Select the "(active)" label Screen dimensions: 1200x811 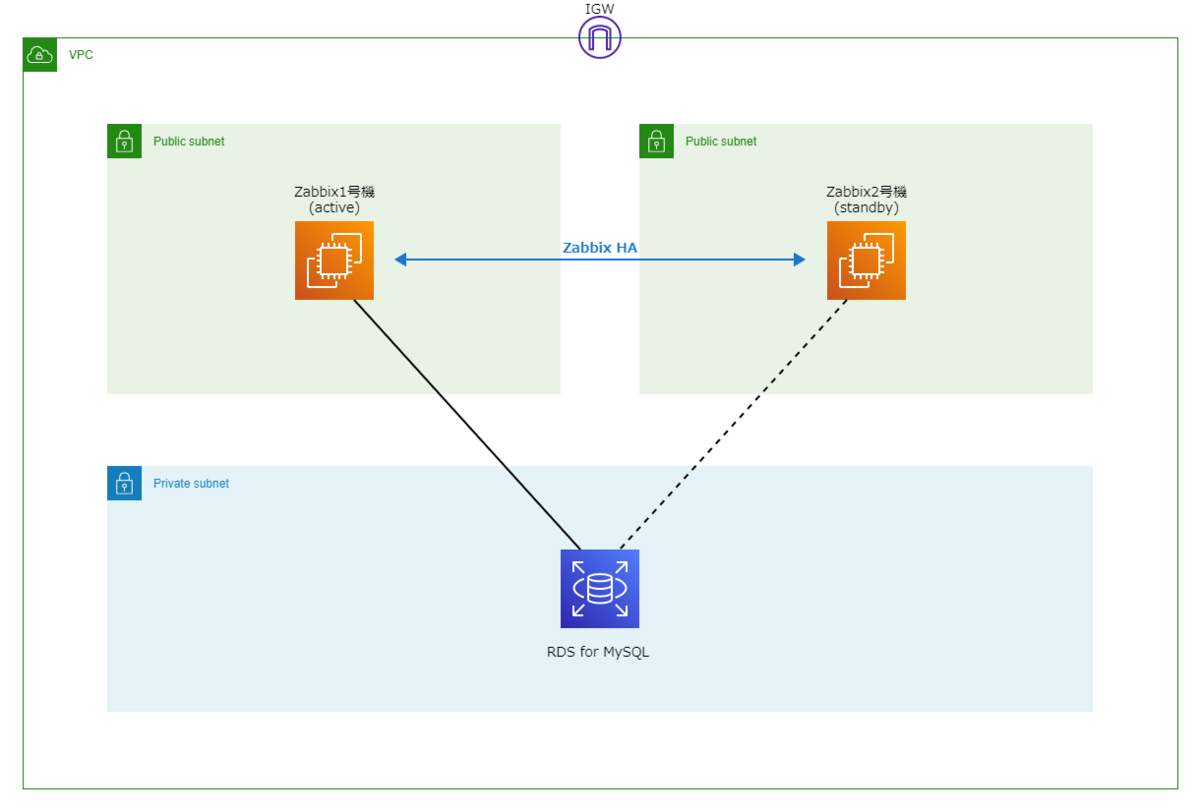[334, 208]
